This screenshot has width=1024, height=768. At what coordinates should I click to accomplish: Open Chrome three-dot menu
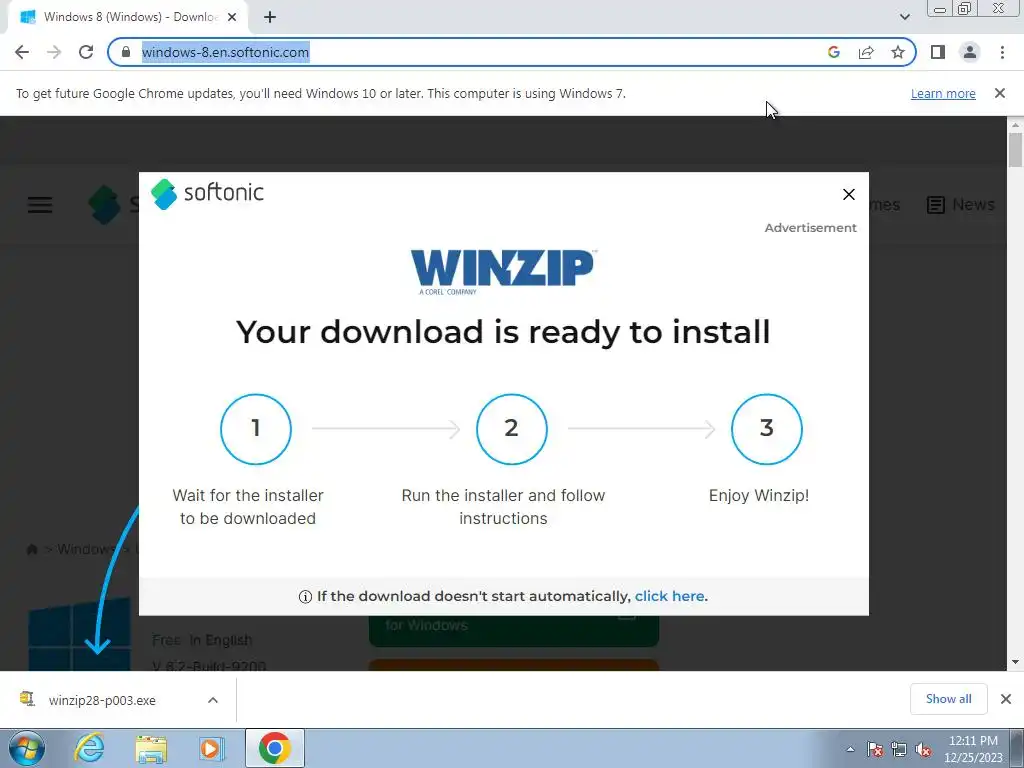(1002, 52)
